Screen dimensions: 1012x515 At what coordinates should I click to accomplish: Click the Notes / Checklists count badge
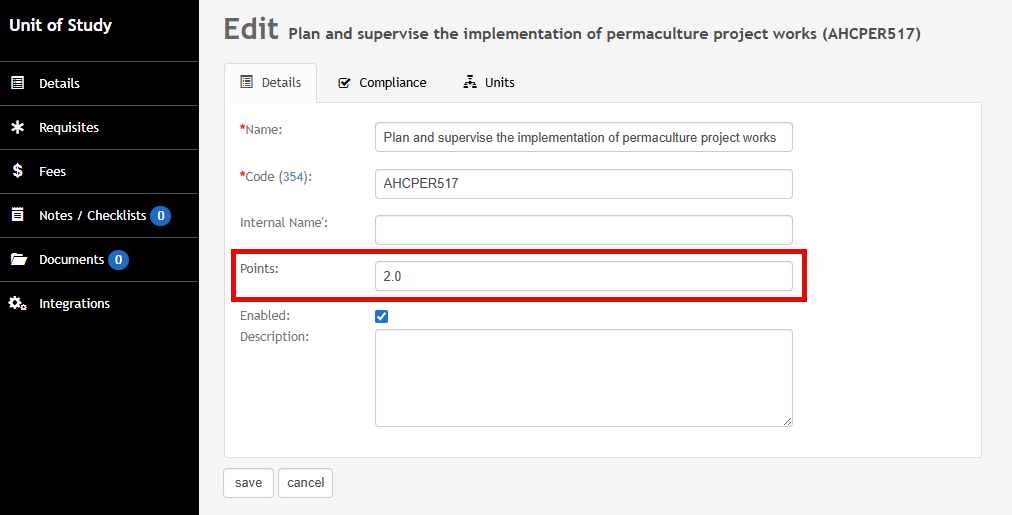(161, 216)
